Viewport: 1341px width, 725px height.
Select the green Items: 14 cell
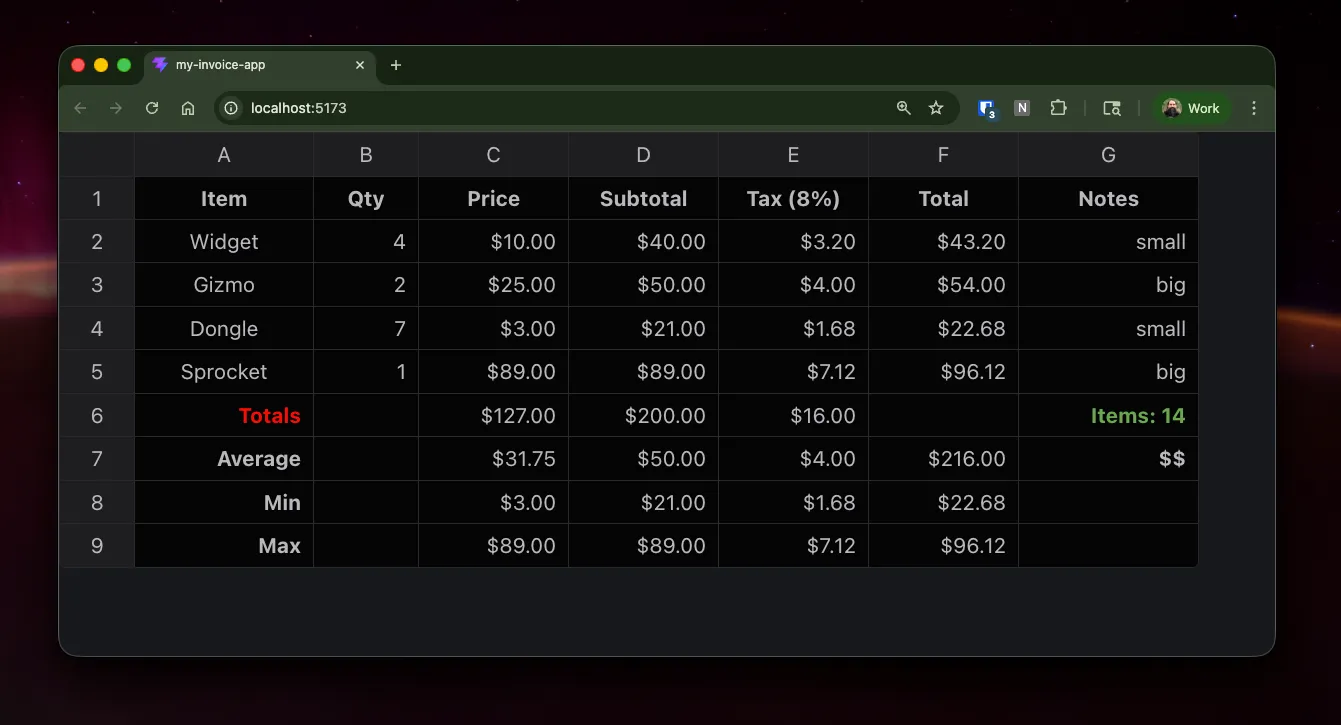[x=1108, y=416]
